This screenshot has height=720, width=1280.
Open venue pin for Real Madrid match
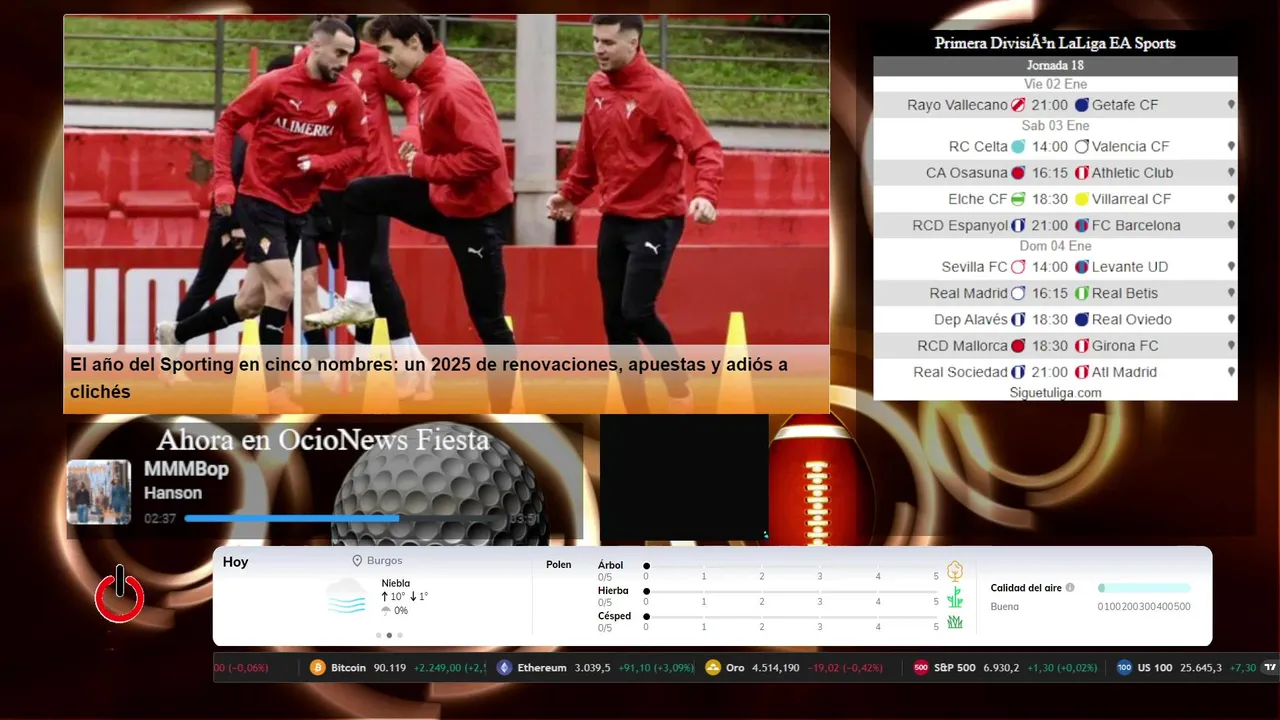(x=1231, y=293)
